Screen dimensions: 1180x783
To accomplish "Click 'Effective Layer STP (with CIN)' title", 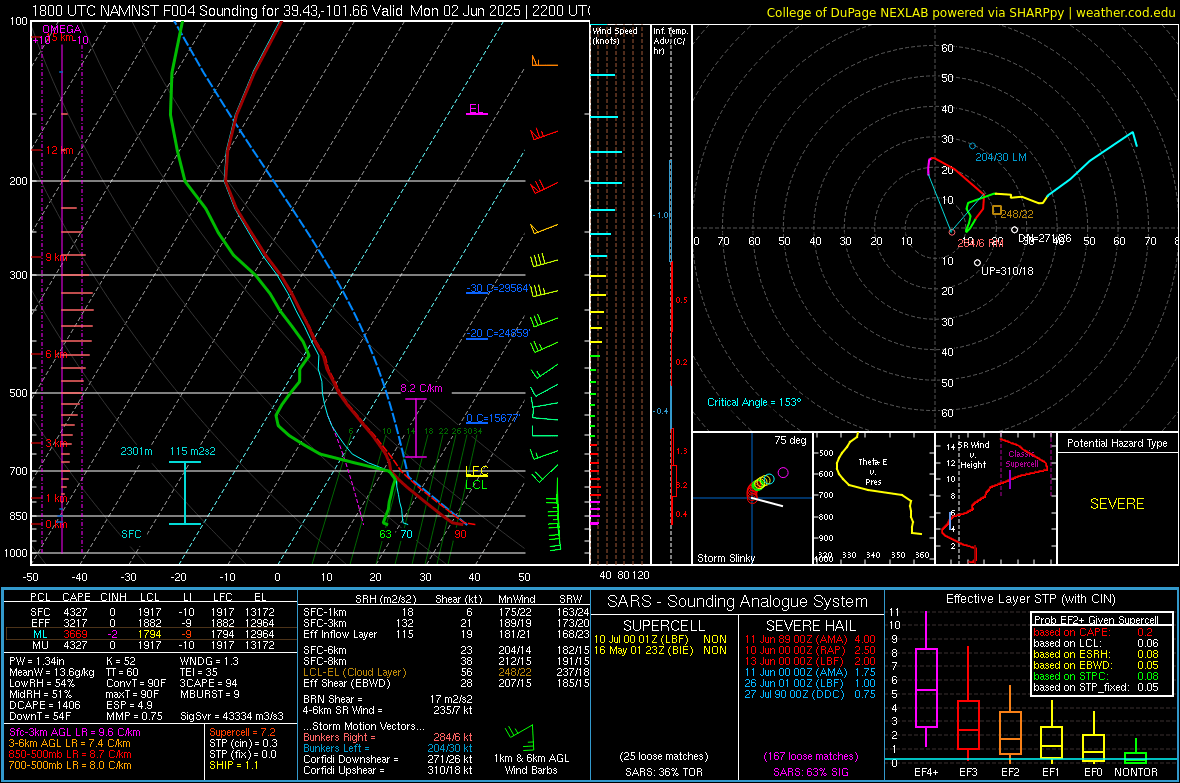I will [x=1031, y=599].
